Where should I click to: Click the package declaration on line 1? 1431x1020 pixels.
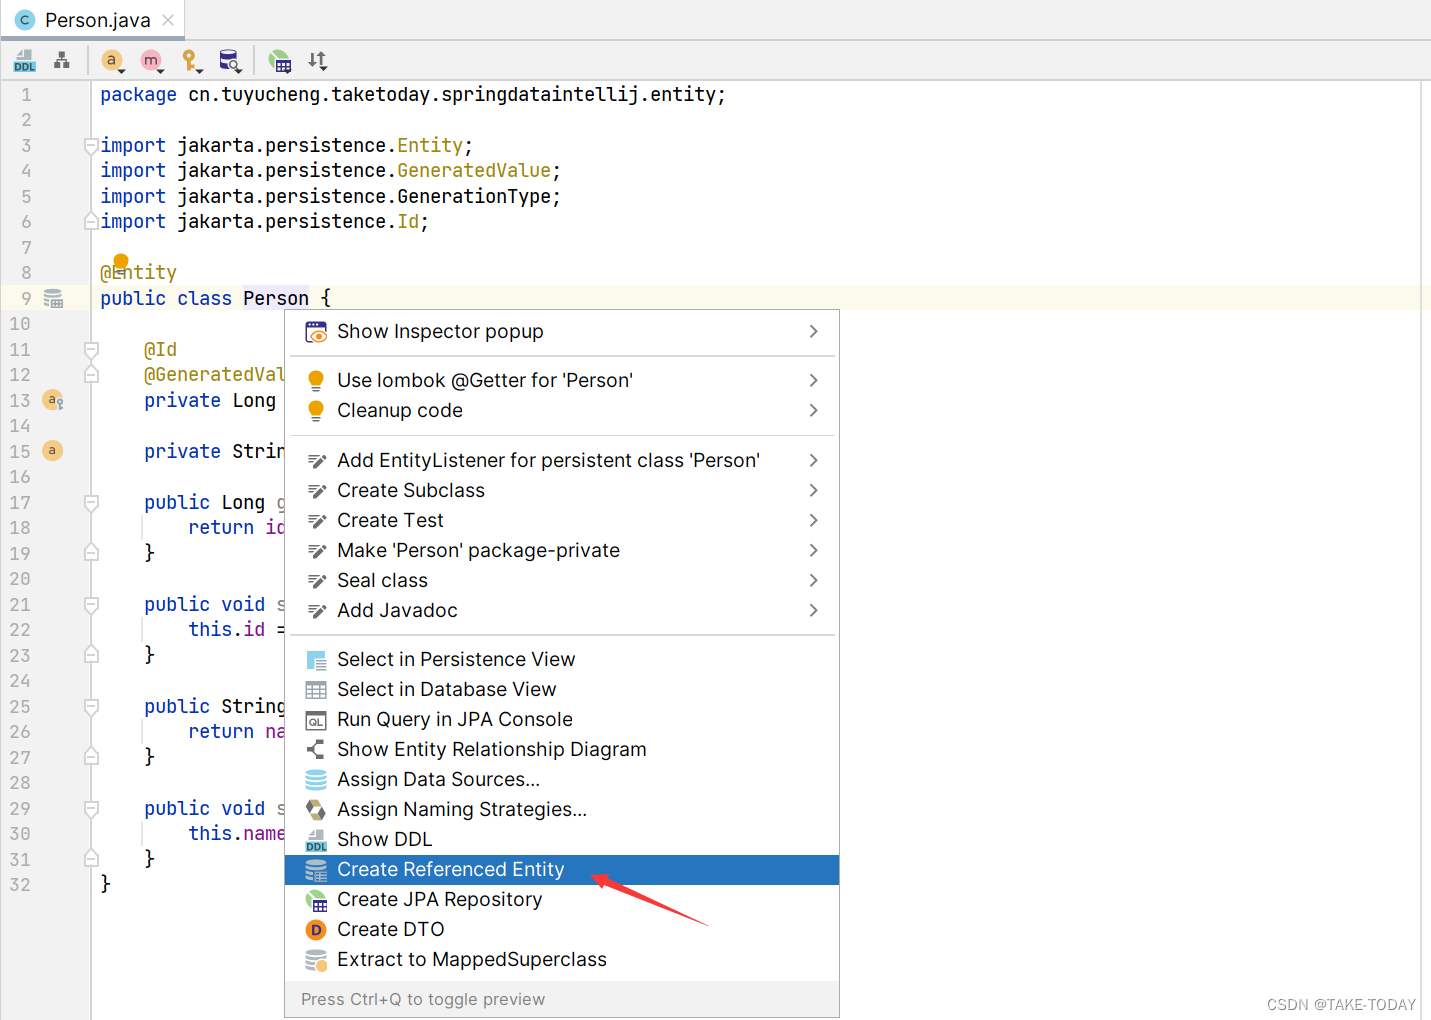[x=413, y=94]
